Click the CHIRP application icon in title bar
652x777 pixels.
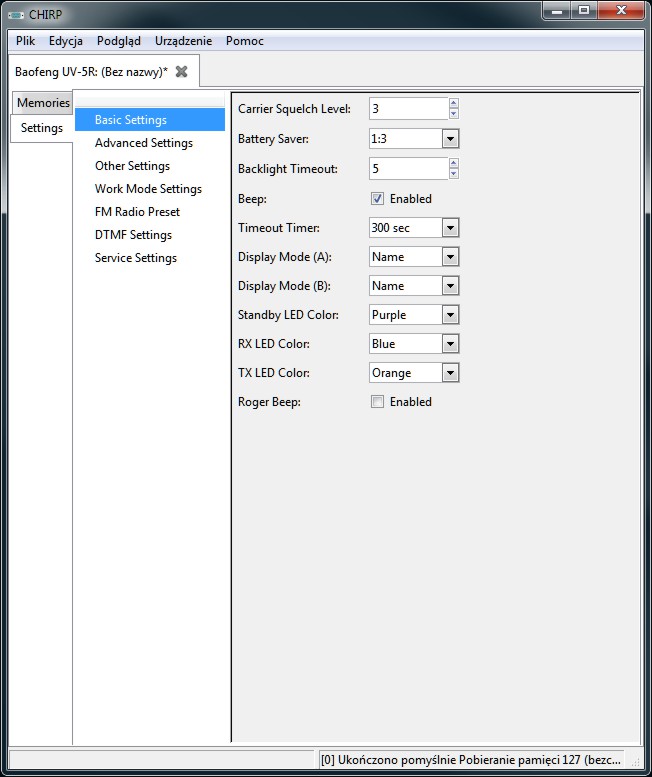point(16,15)
